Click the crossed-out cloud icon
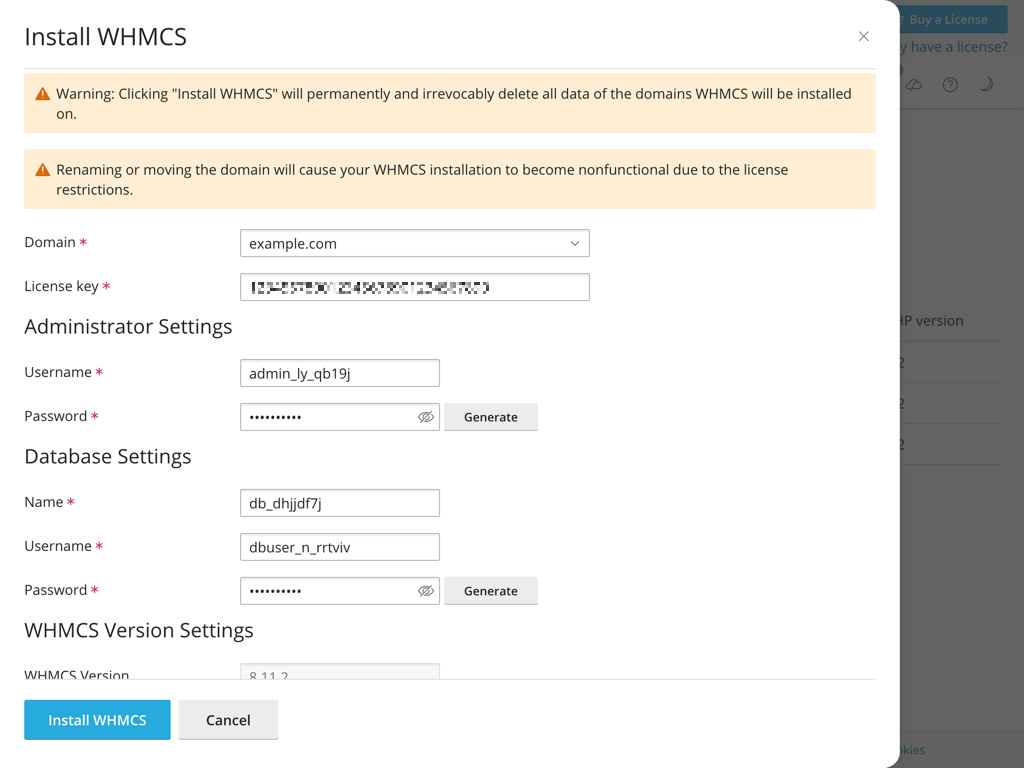Image resolution: width=1024 pixels, height=768 pixels. pos(913,84)
